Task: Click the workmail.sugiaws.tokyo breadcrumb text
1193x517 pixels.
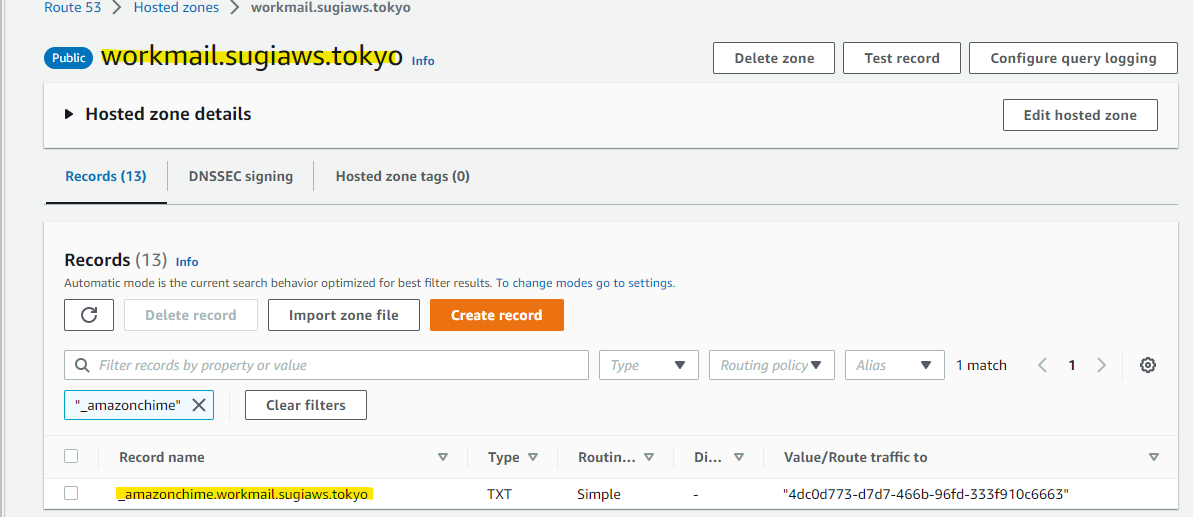Action: 332,8
